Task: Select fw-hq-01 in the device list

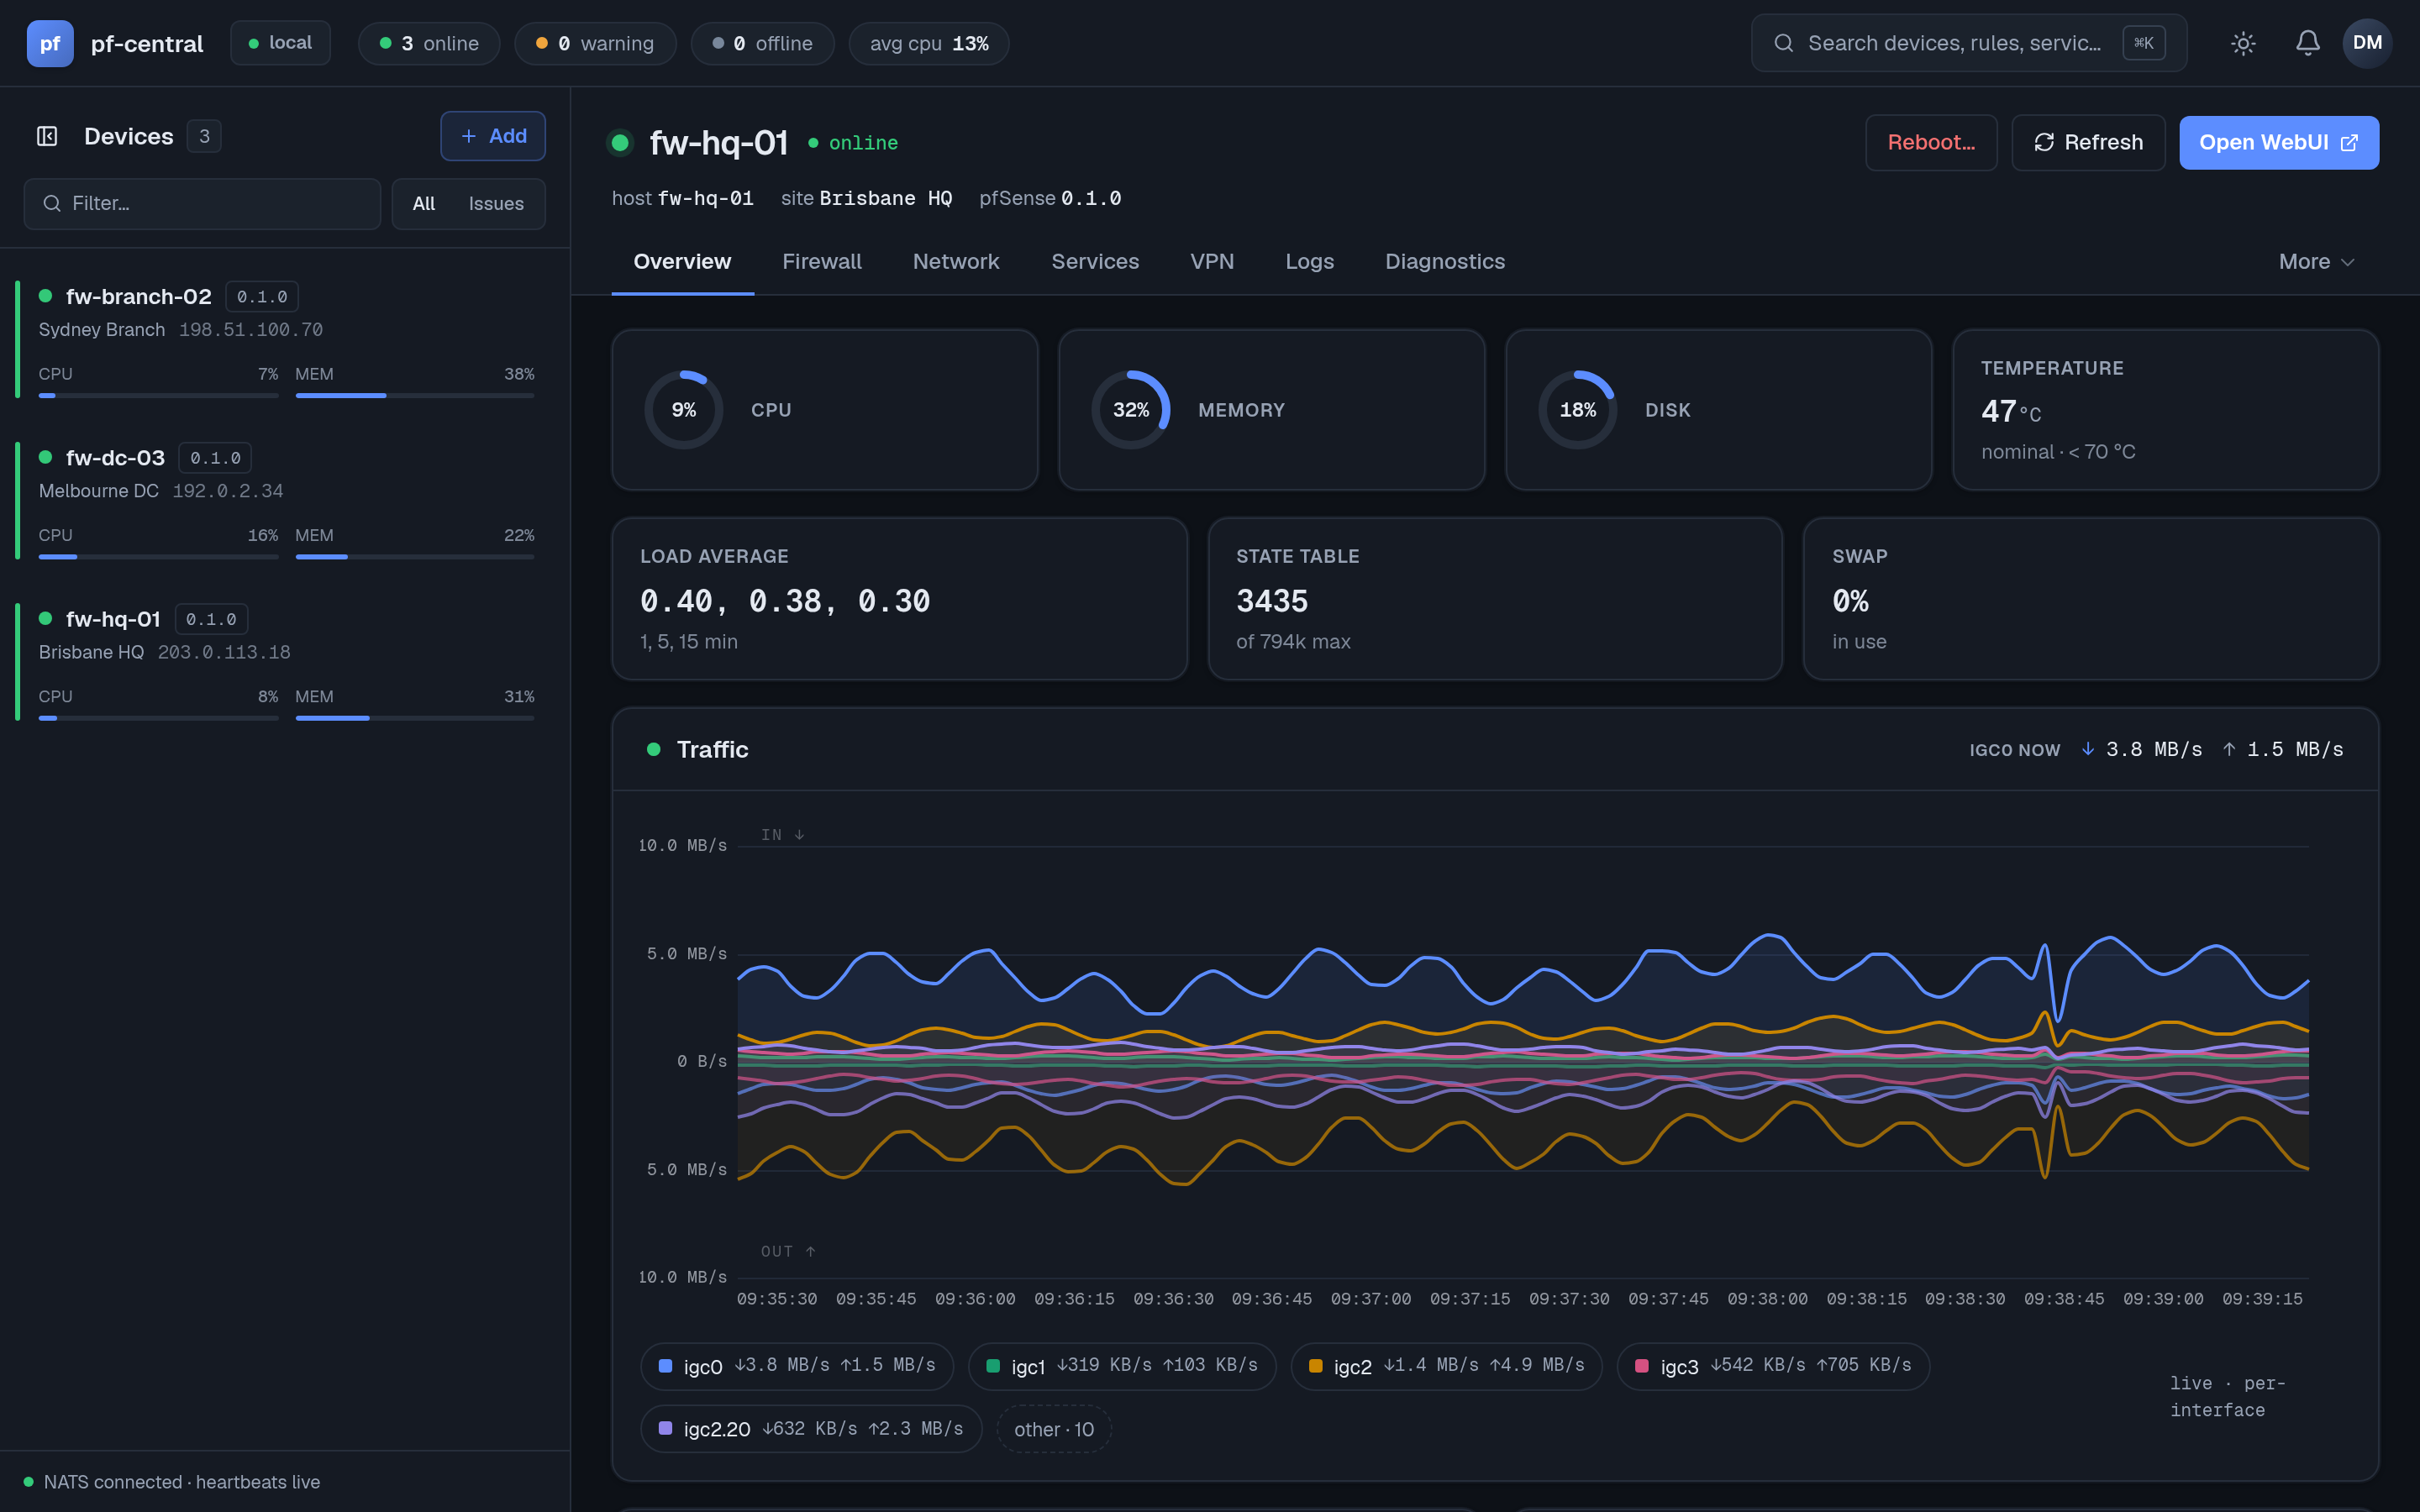Action: [285, 662]
